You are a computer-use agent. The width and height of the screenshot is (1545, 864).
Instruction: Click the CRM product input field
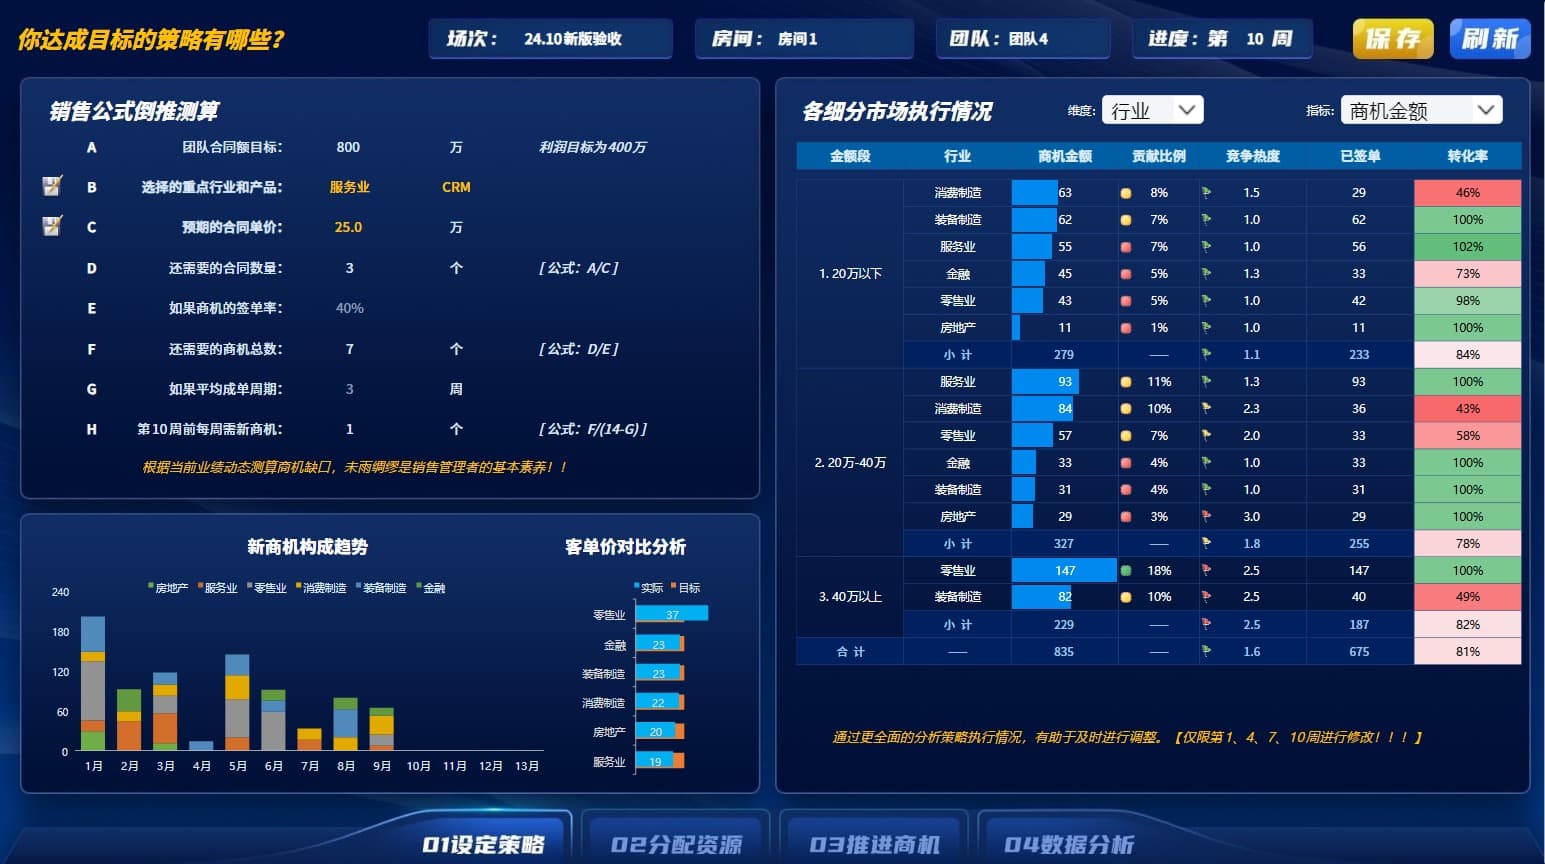click(456, 187)
